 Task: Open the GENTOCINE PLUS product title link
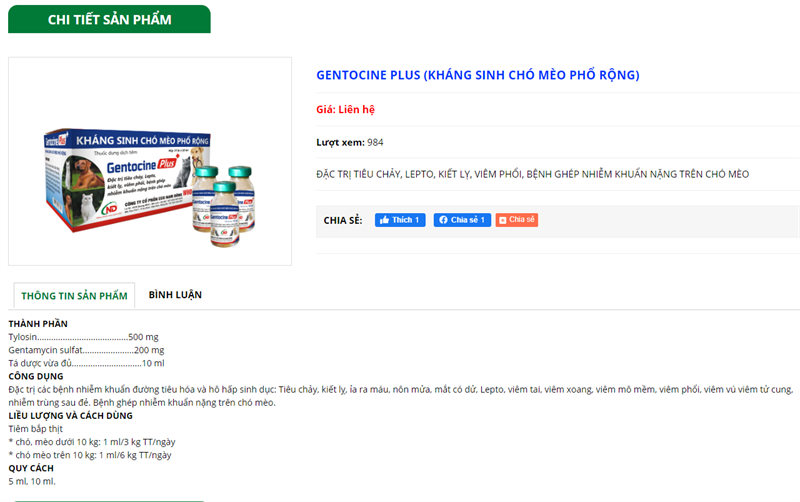point(478,75)
